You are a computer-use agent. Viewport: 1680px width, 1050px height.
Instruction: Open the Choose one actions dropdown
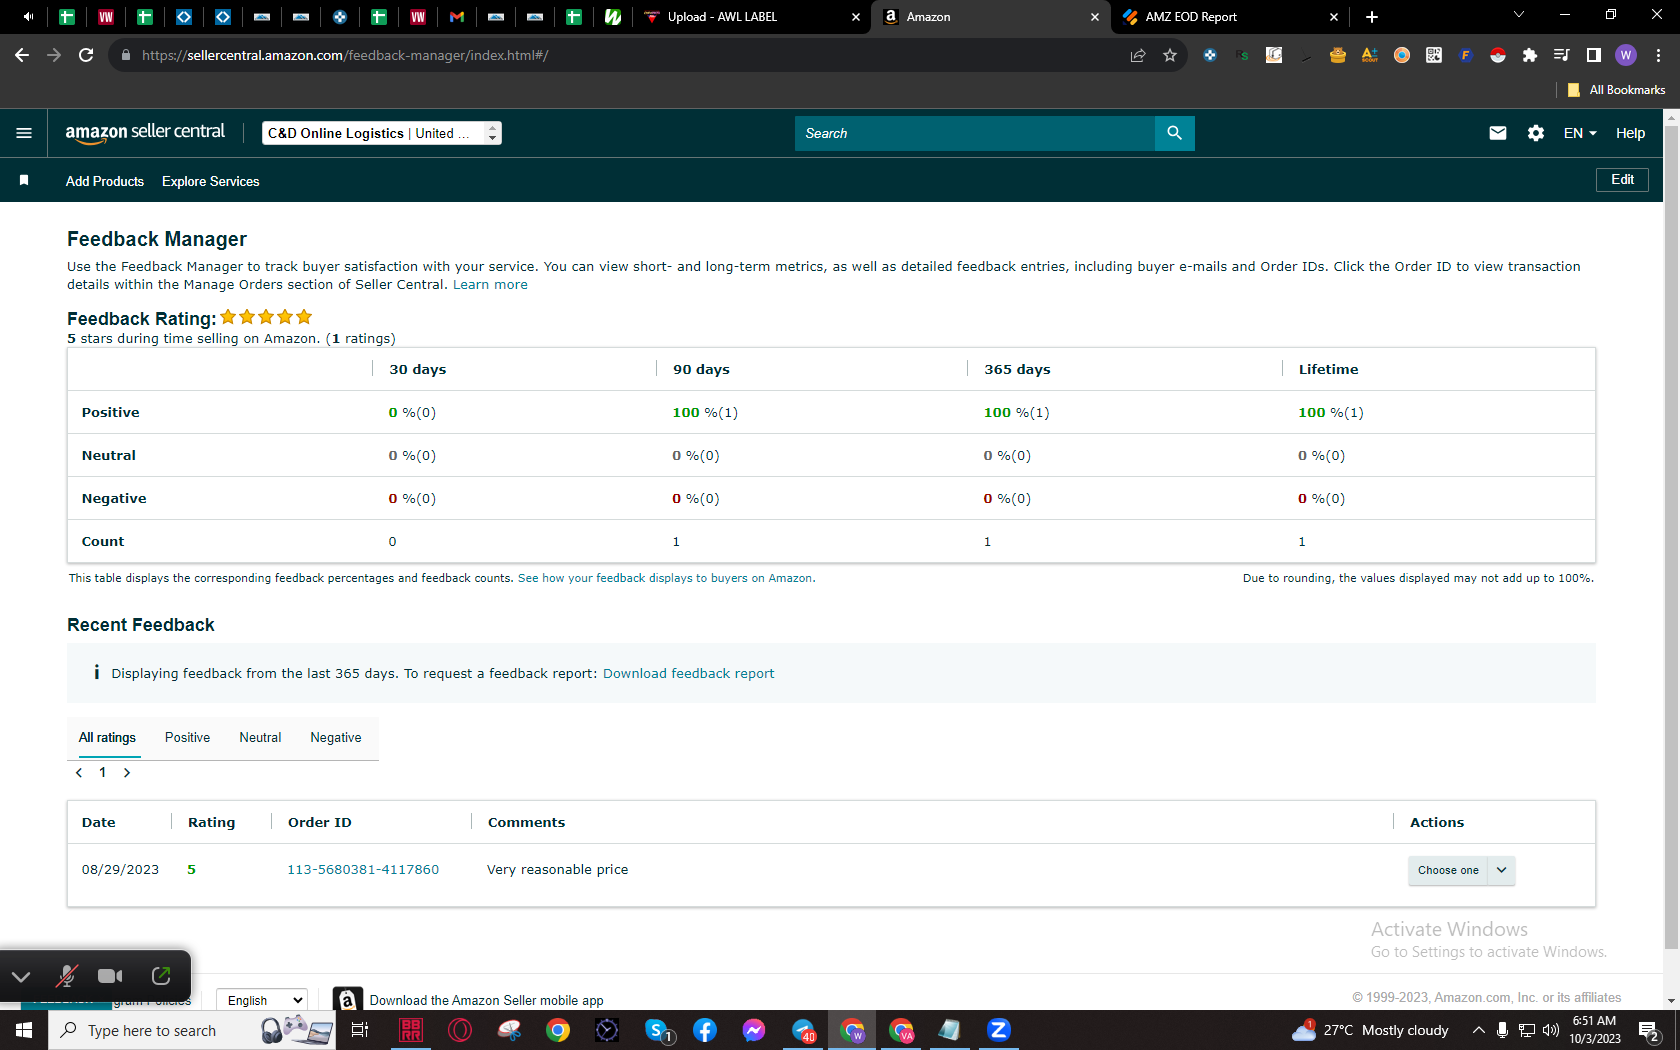(x=1461, y=870)
